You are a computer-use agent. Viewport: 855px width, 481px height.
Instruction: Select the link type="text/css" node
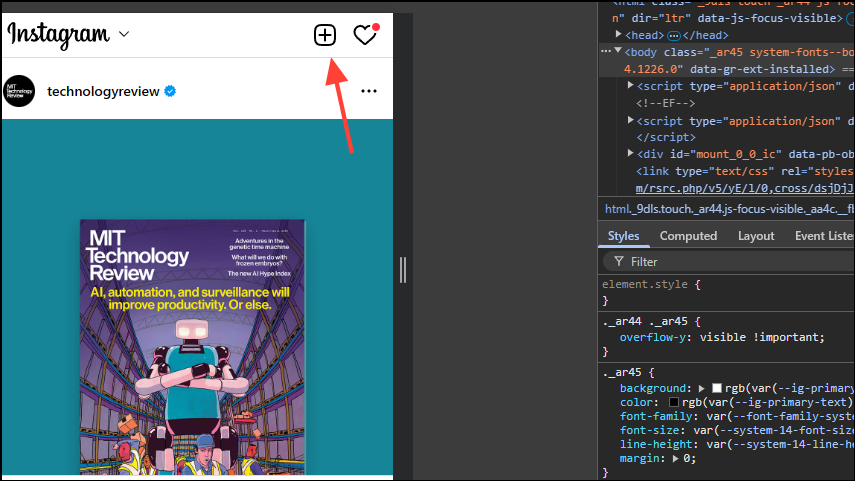coord(745,171)
